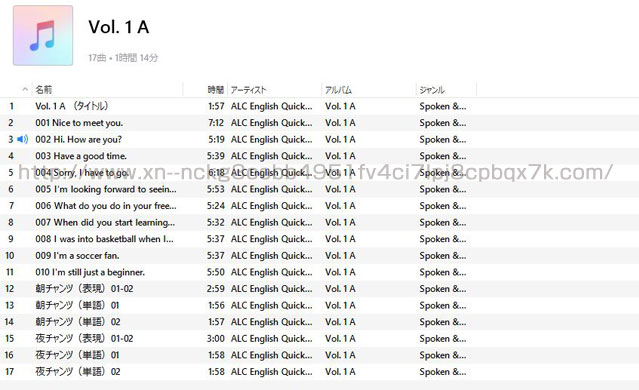Screen dimensions: 639x390
Task: Click the album cell of track 17
Action: point(340,372)
